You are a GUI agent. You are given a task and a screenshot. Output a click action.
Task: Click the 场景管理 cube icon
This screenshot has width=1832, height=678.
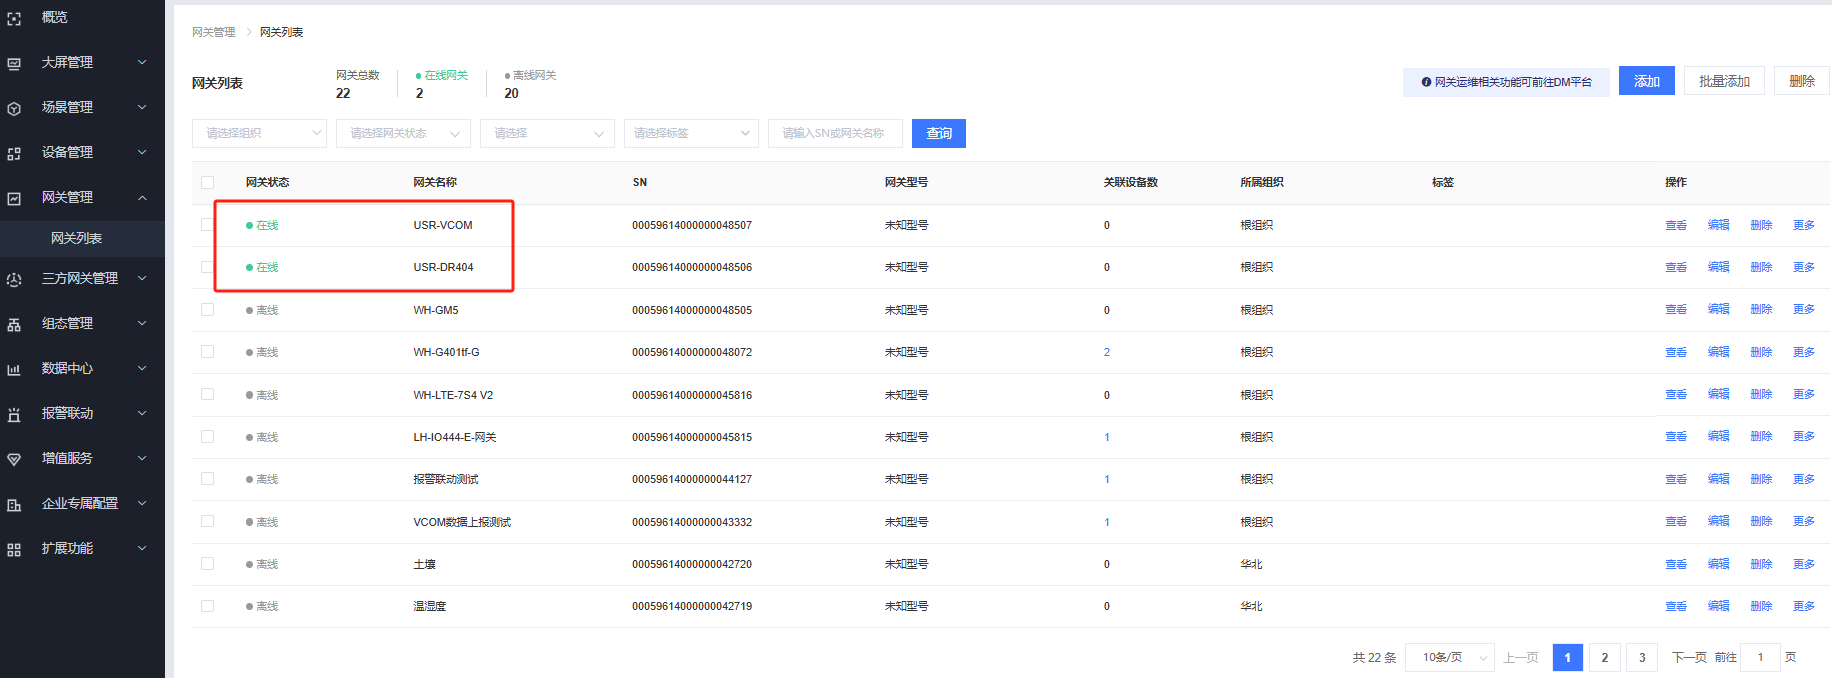coord(14,108)
